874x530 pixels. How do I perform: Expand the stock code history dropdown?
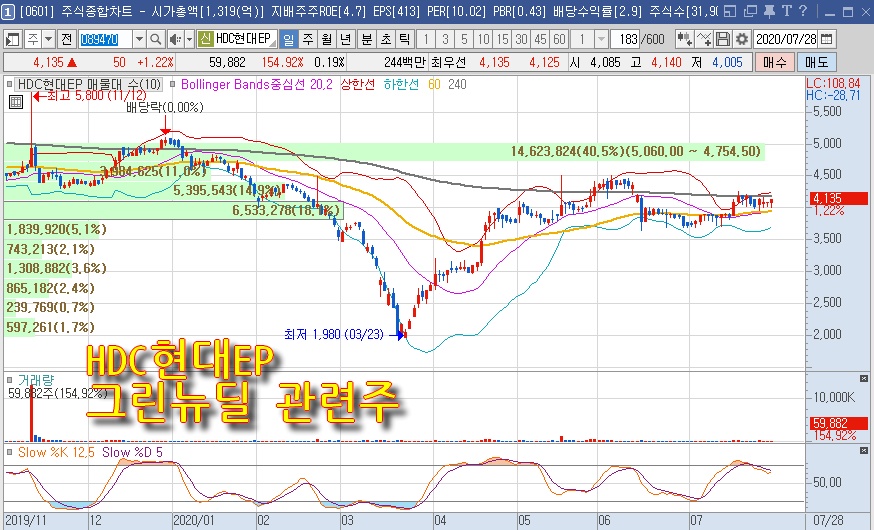pos(139,39)
